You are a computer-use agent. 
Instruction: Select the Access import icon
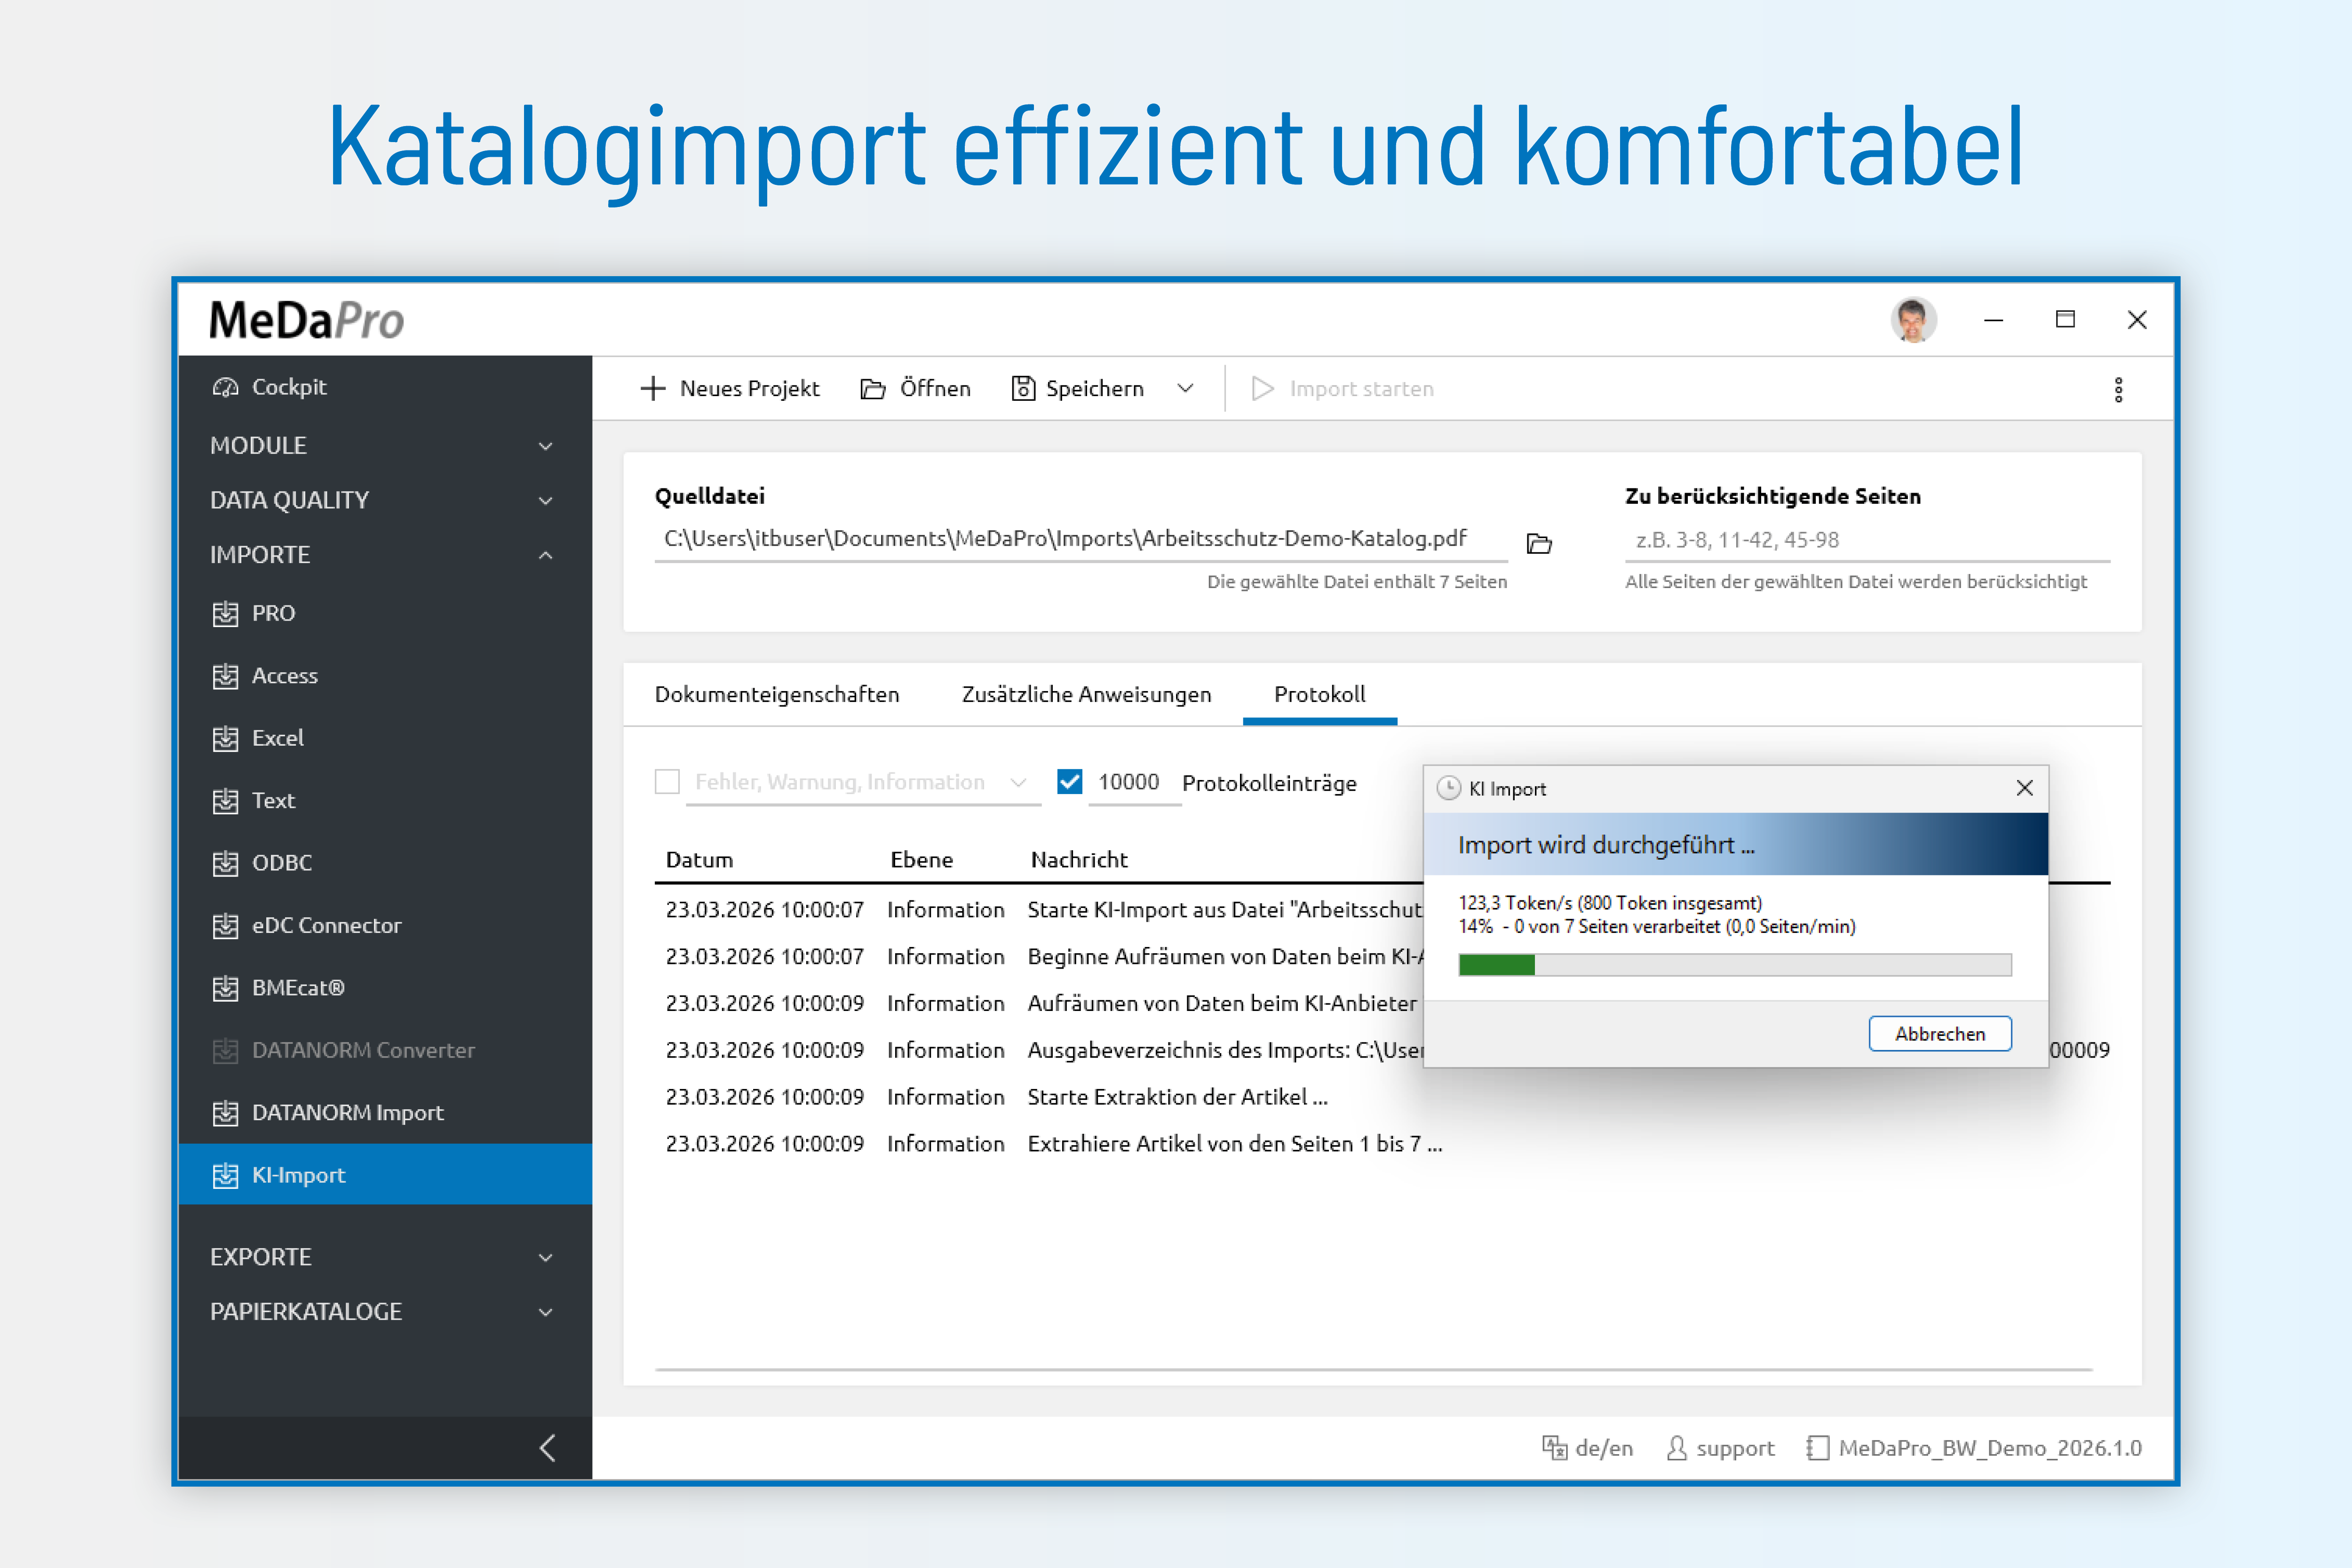(x=225, y=676)
